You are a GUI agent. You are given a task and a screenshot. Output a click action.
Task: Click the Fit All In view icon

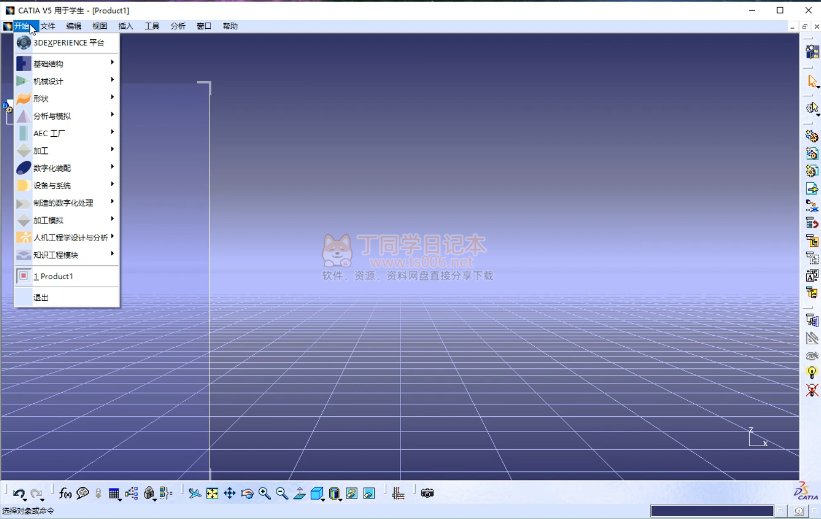point(212,493)
